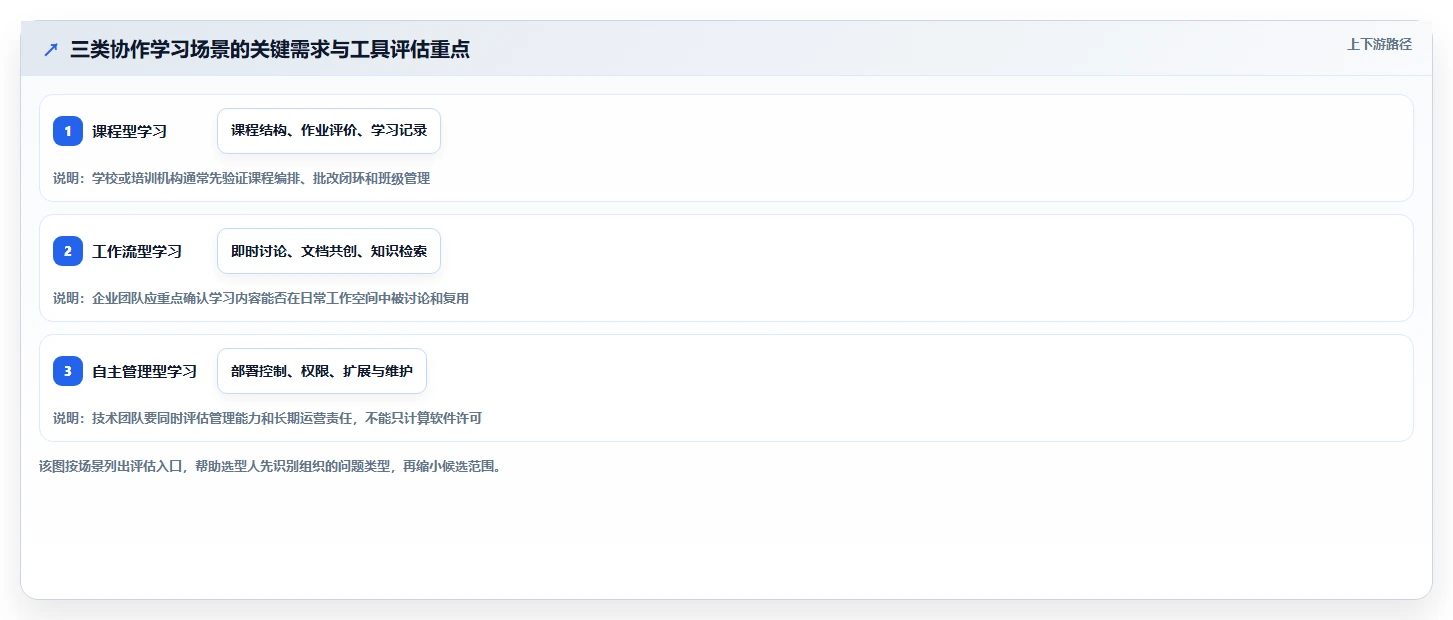Click the heading 三类协作学习场景的关键需求与工具评估重点
This screenshot has height=620, width=1453.
point(270,49)
